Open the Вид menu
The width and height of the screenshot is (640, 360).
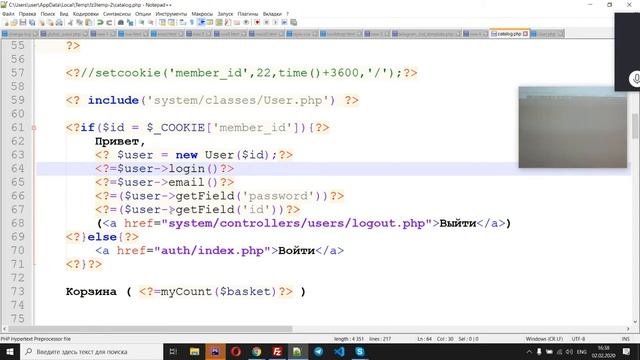tap(64, 14)
